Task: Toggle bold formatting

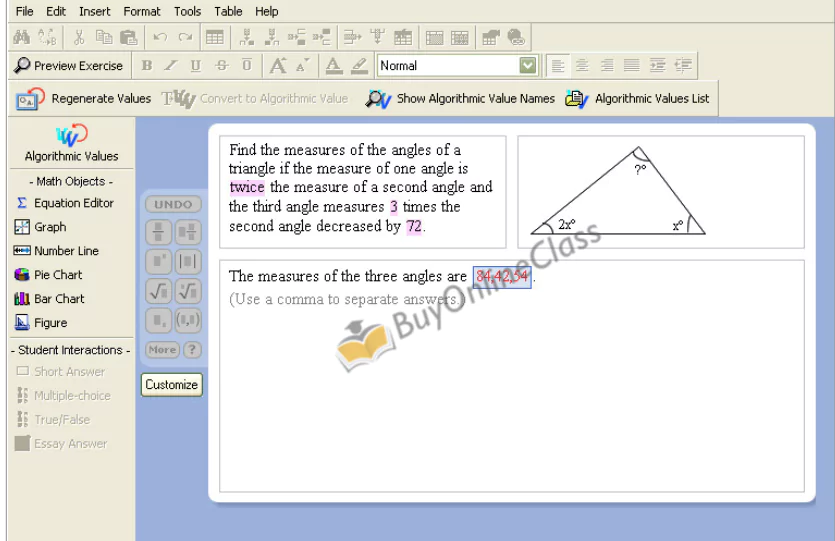Action: [147, 66]
